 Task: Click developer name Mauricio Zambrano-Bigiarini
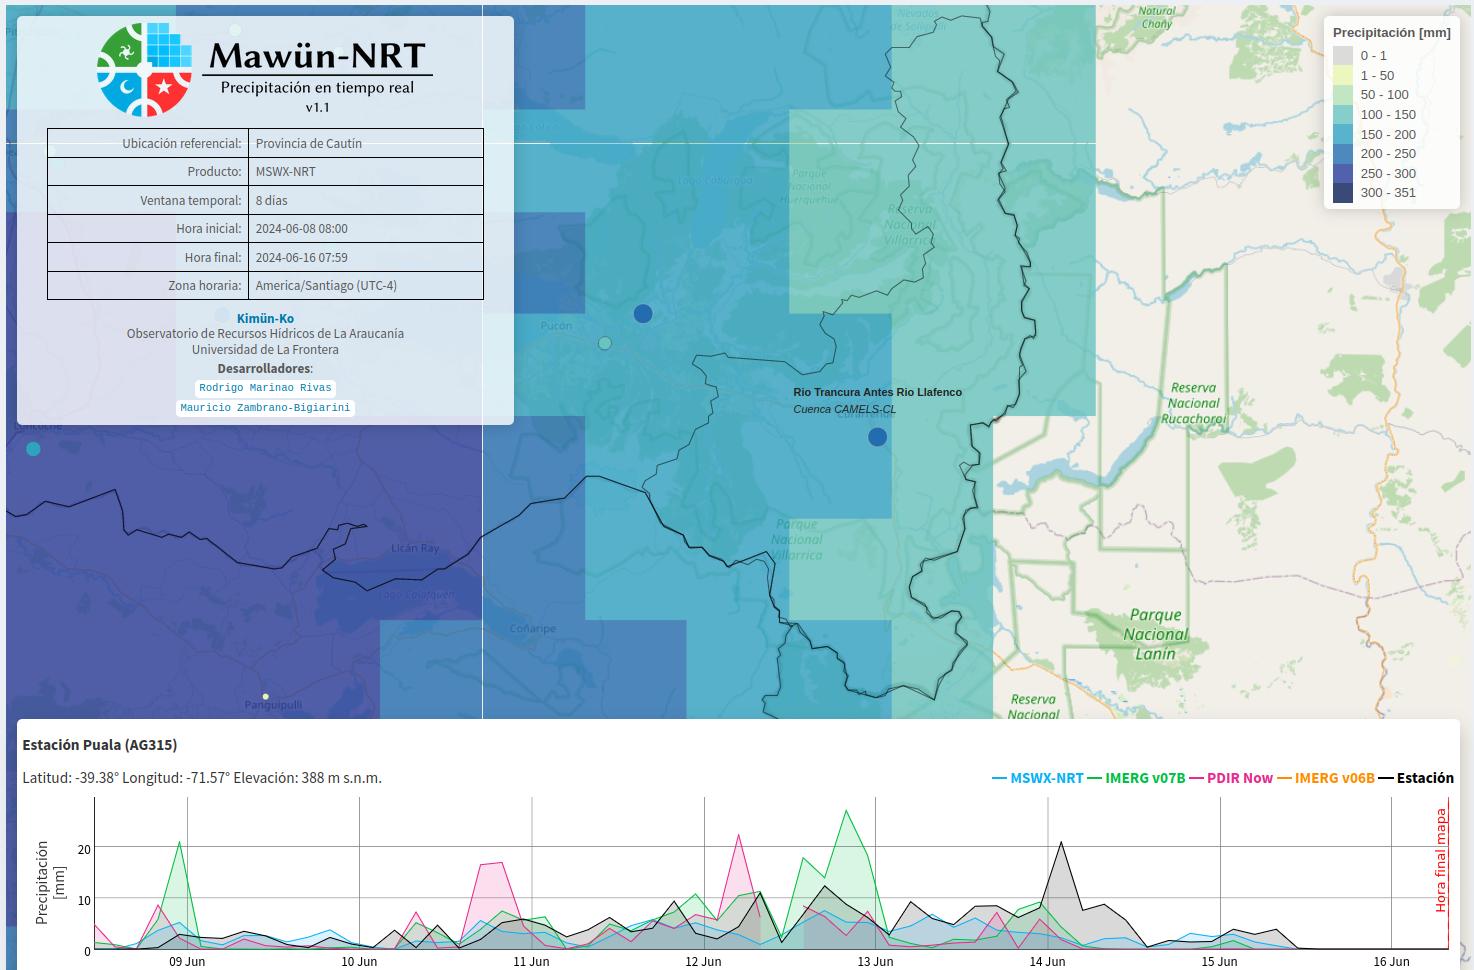coord(265,408)
